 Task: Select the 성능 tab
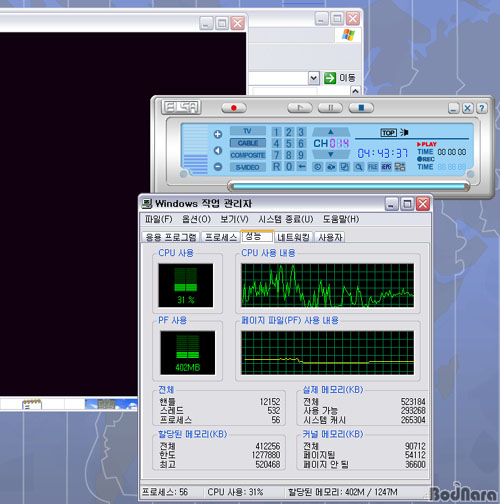click(x=257, y=236)
